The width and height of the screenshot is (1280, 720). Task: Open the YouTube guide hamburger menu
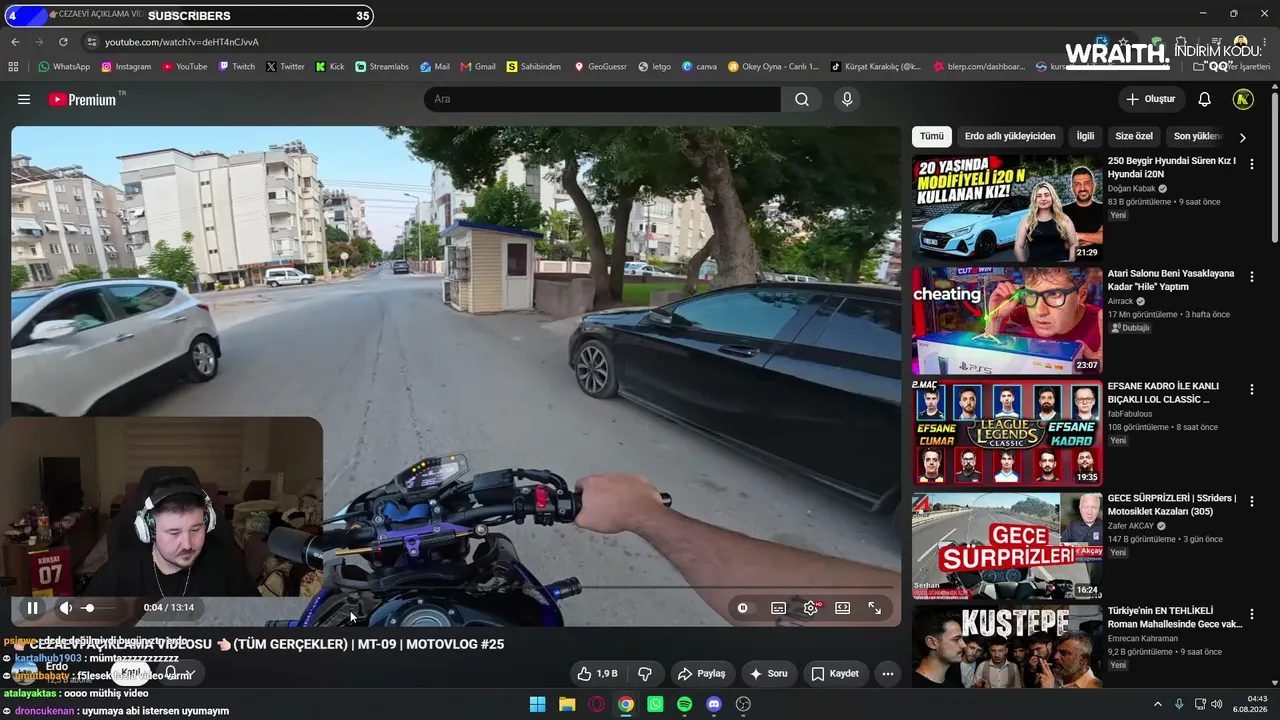click(24, 100)
